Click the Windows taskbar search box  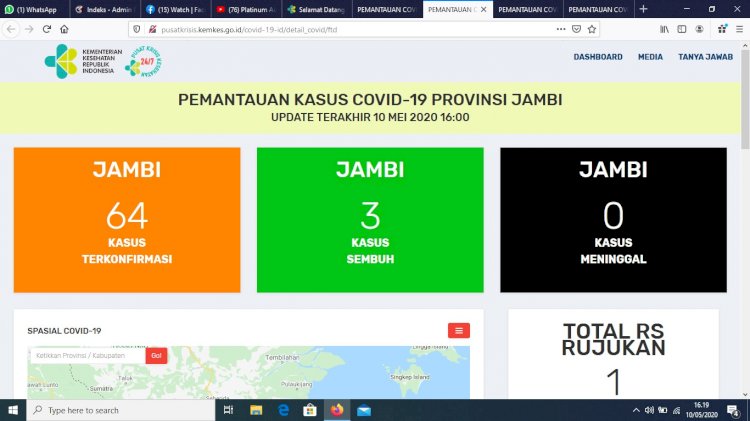pos(121,410)
